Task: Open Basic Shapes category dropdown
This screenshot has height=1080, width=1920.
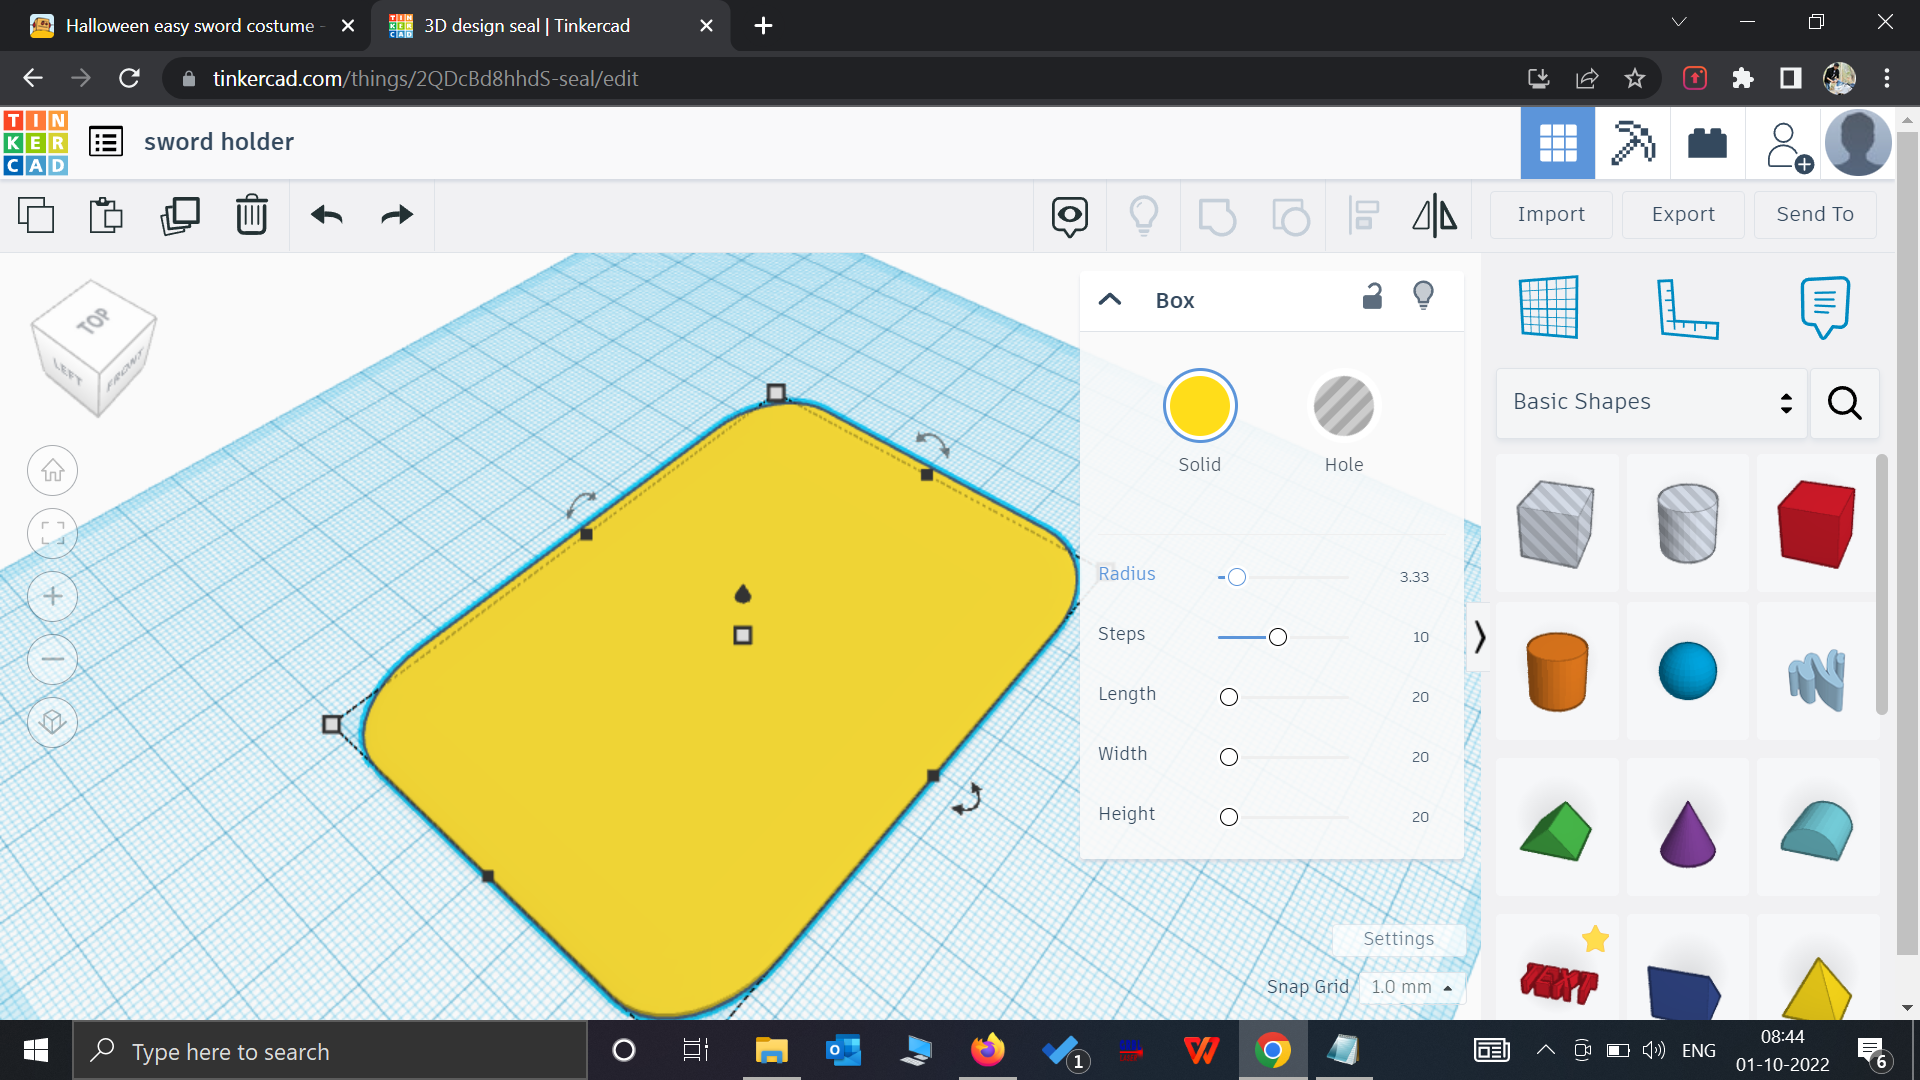Action: (1651, 402)
